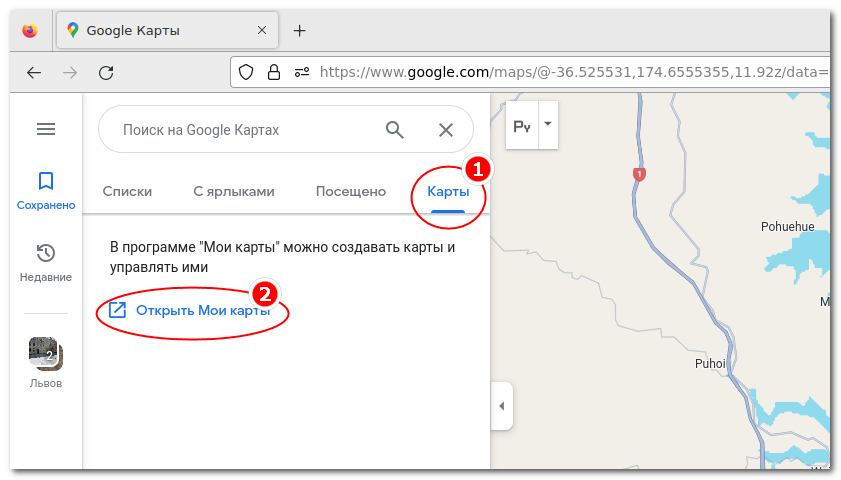Switch to the Списки tab
The width and height of the screenshot is (841, 480).
coord(127,191)
